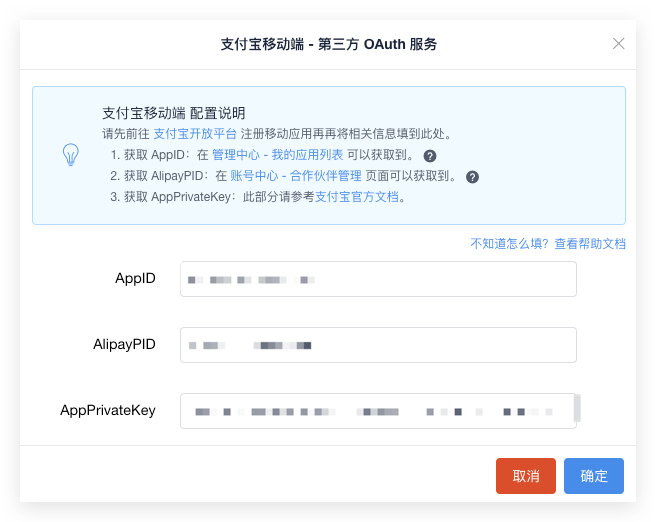Screen dimensions: 656x522
Task: Close the OAuth dialog with X
Action: 618,44
